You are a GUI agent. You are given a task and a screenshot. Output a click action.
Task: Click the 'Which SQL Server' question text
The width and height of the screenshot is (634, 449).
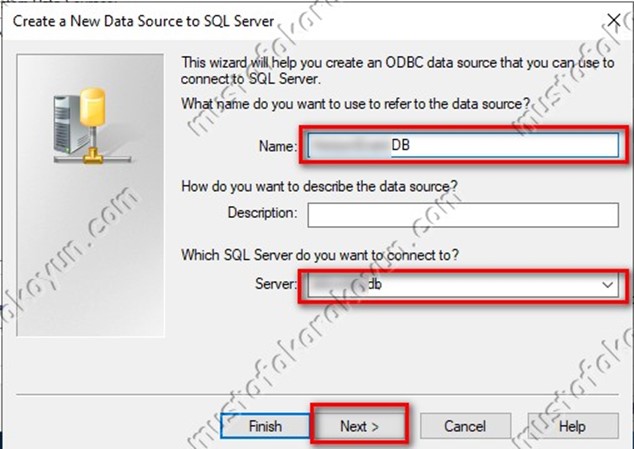click(x=320, y=255)
